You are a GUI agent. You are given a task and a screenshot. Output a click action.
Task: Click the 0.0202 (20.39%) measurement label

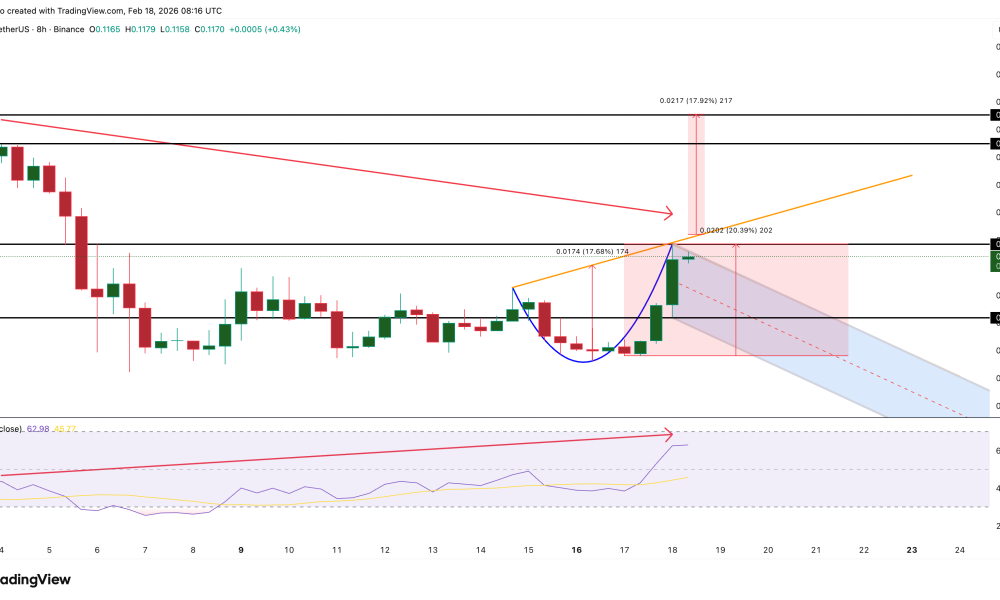tap(737, 231)
